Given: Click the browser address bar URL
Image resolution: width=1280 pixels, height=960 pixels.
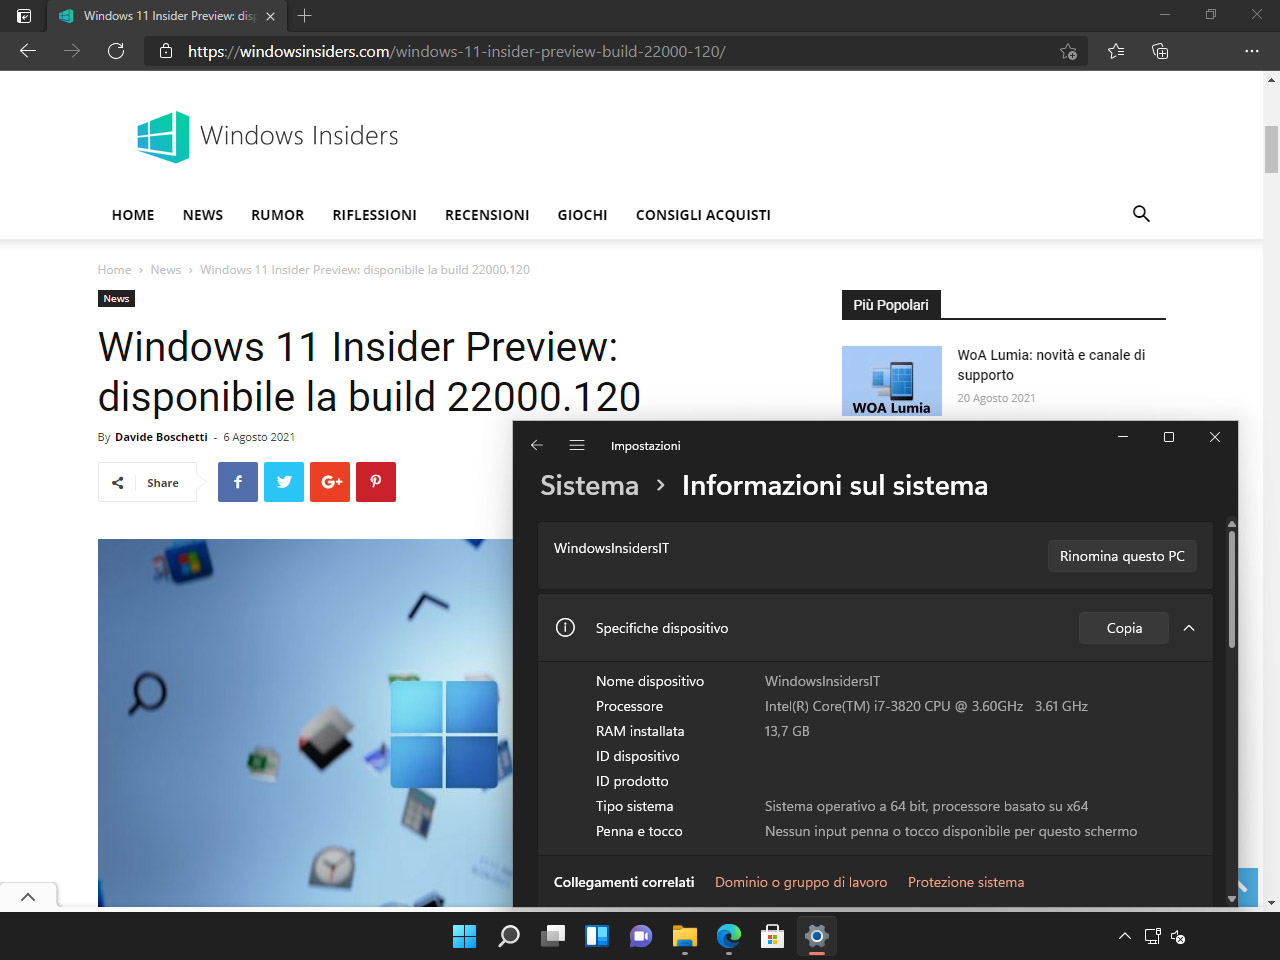Looking at the screenshot, I should pos(457,51).
